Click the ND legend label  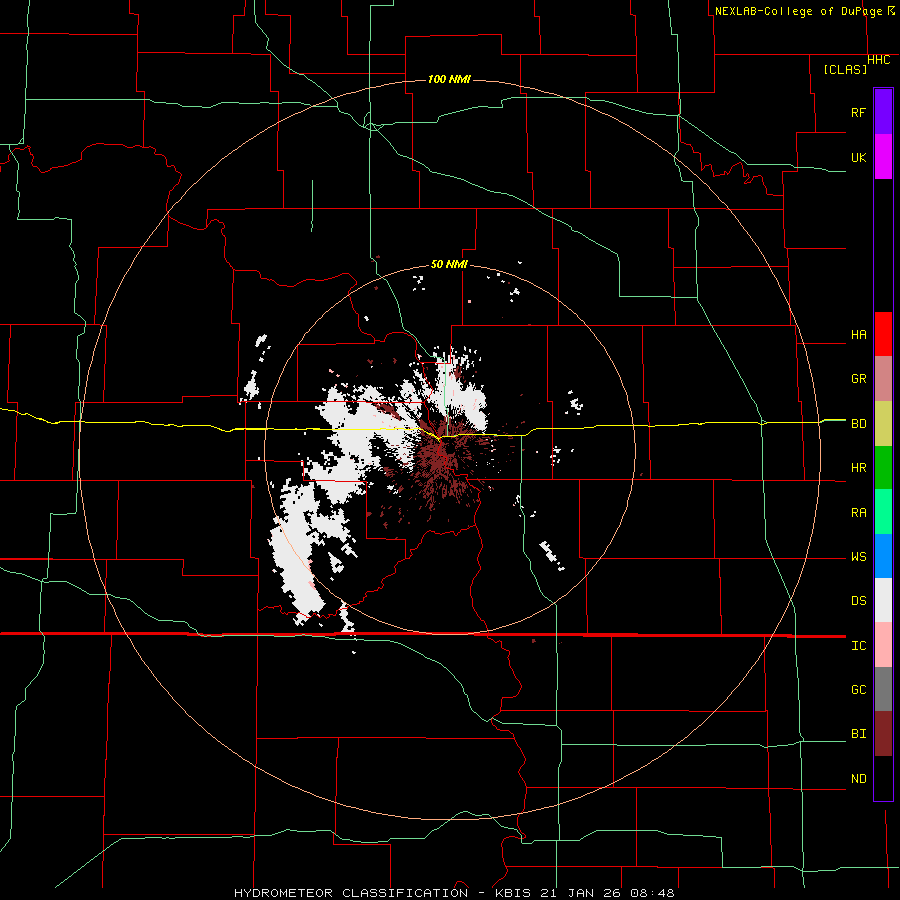tap(859, 779)
